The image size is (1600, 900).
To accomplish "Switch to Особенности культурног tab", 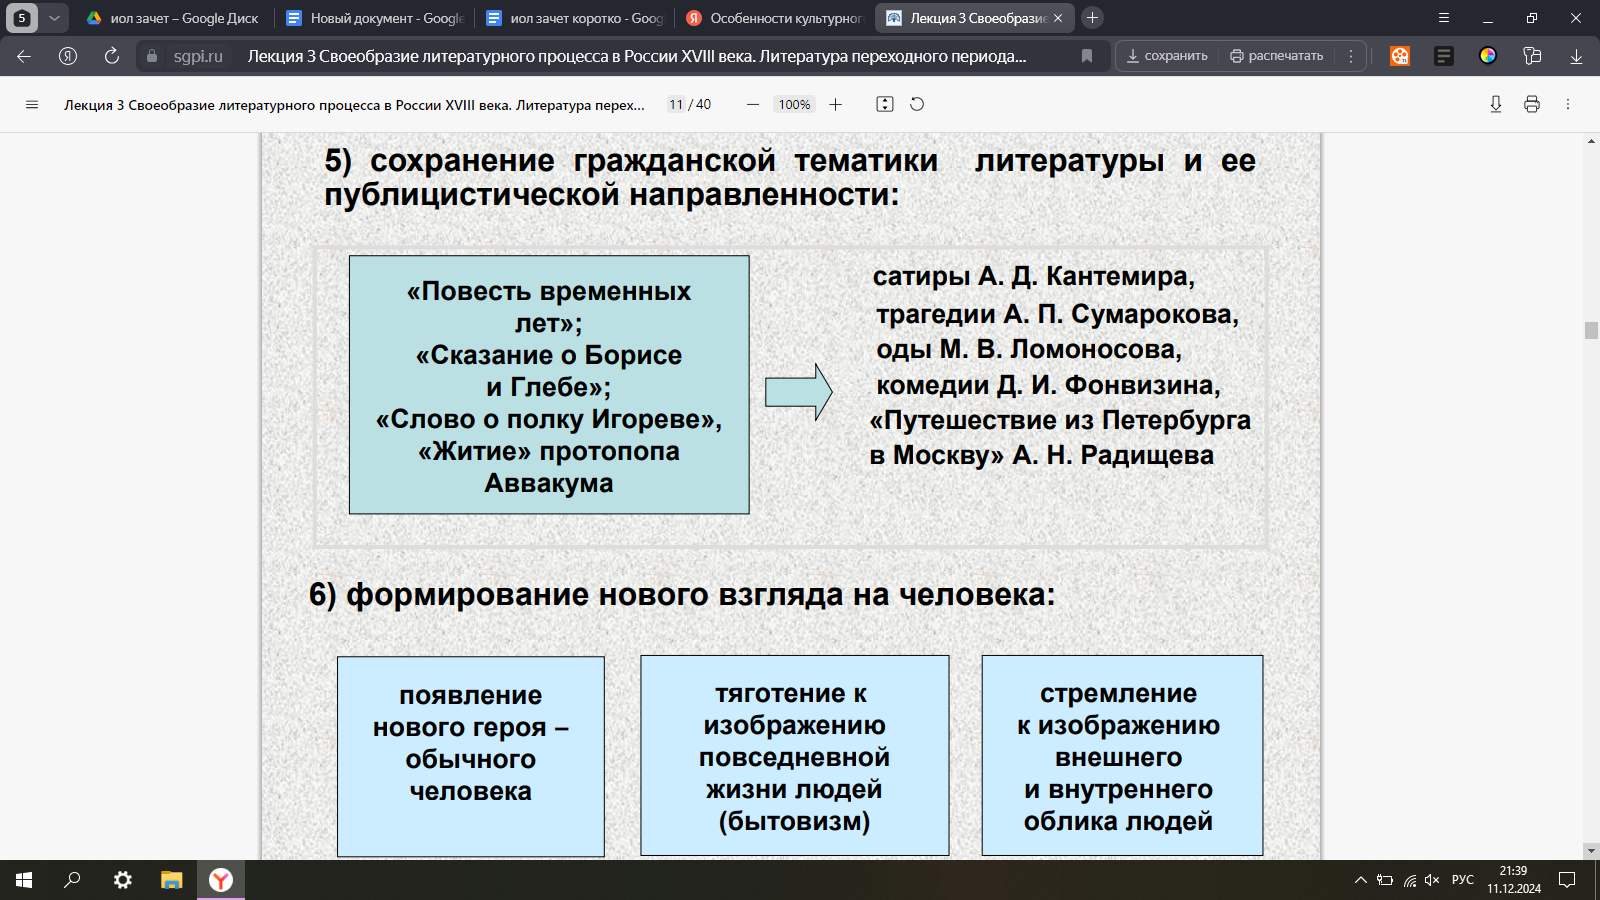I will (774, 18).
